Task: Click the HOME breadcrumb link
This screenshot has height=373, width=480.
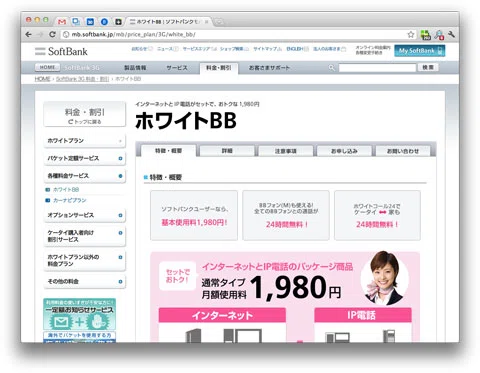Action: (x=42, y=79)
